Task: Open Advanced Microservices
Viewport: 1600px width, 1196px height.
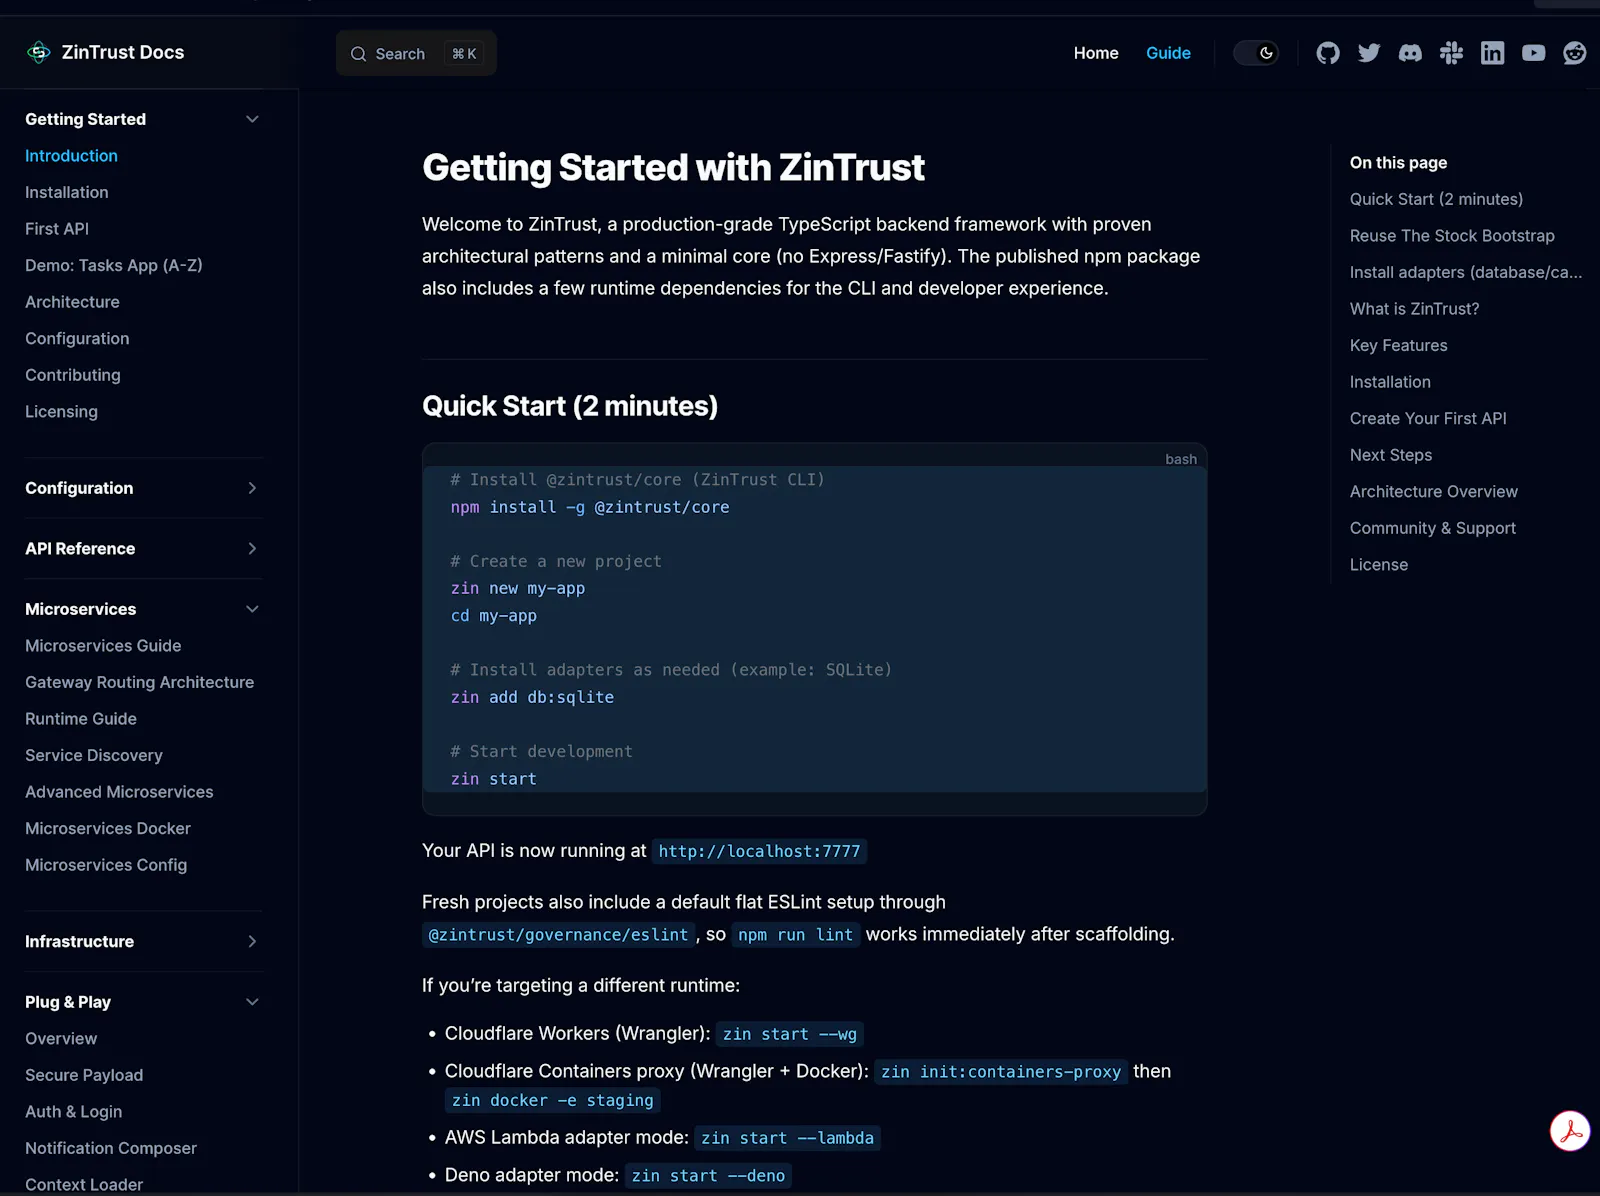Action: [x=119, y=792]
